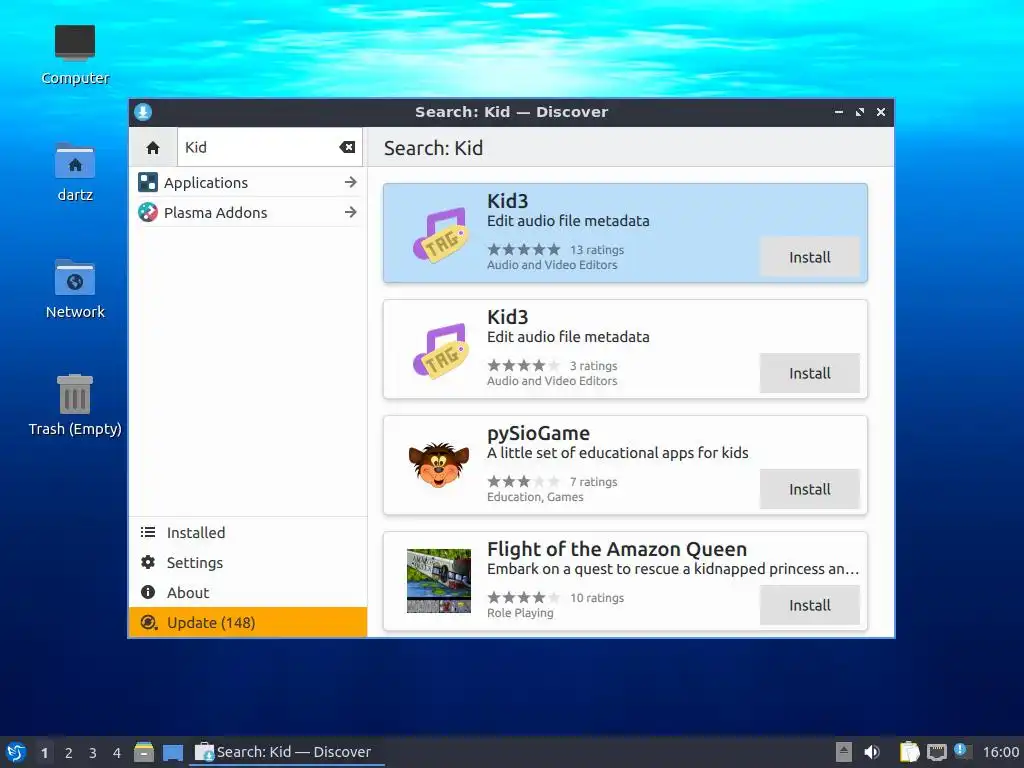Click the star rating of 13-ratings Kid3

[x=524, y=249]
